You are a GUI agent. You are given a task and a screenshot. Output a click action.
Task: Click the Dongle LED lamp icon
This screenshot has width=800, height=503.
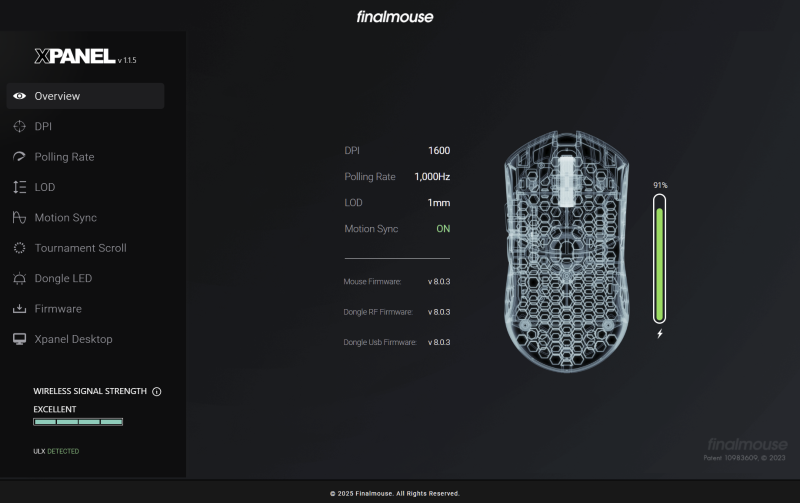[x=19, y=279]
